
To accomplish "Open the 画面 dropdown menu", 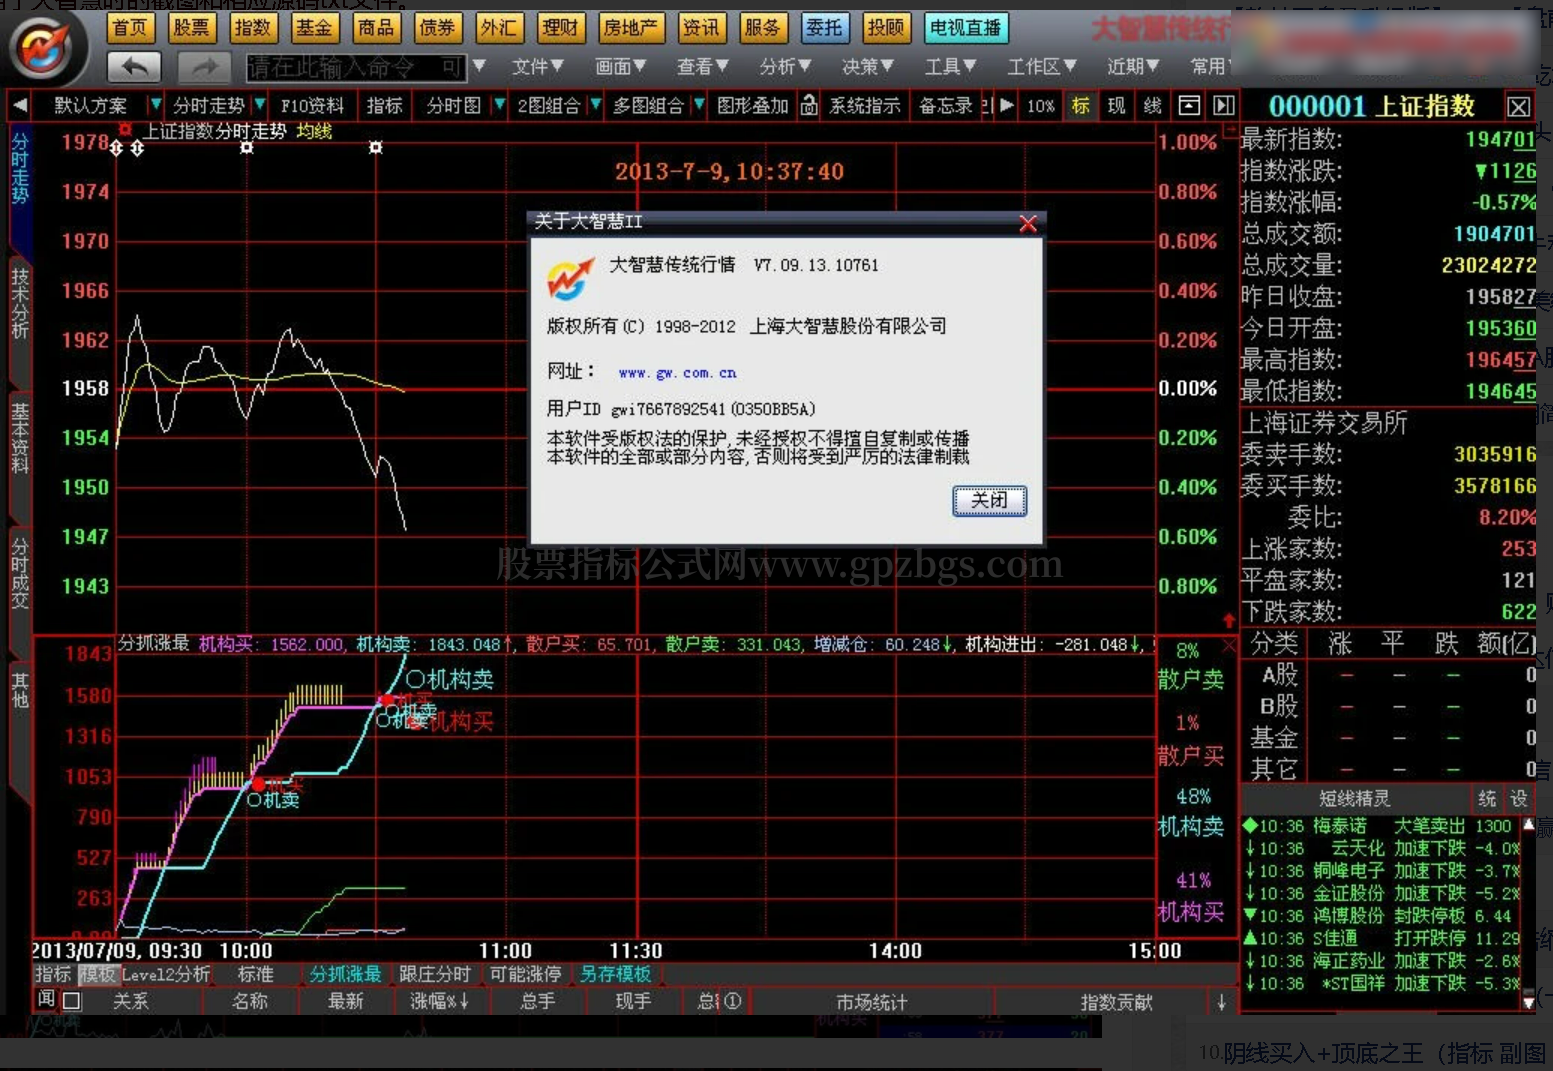I will (621, 66).
